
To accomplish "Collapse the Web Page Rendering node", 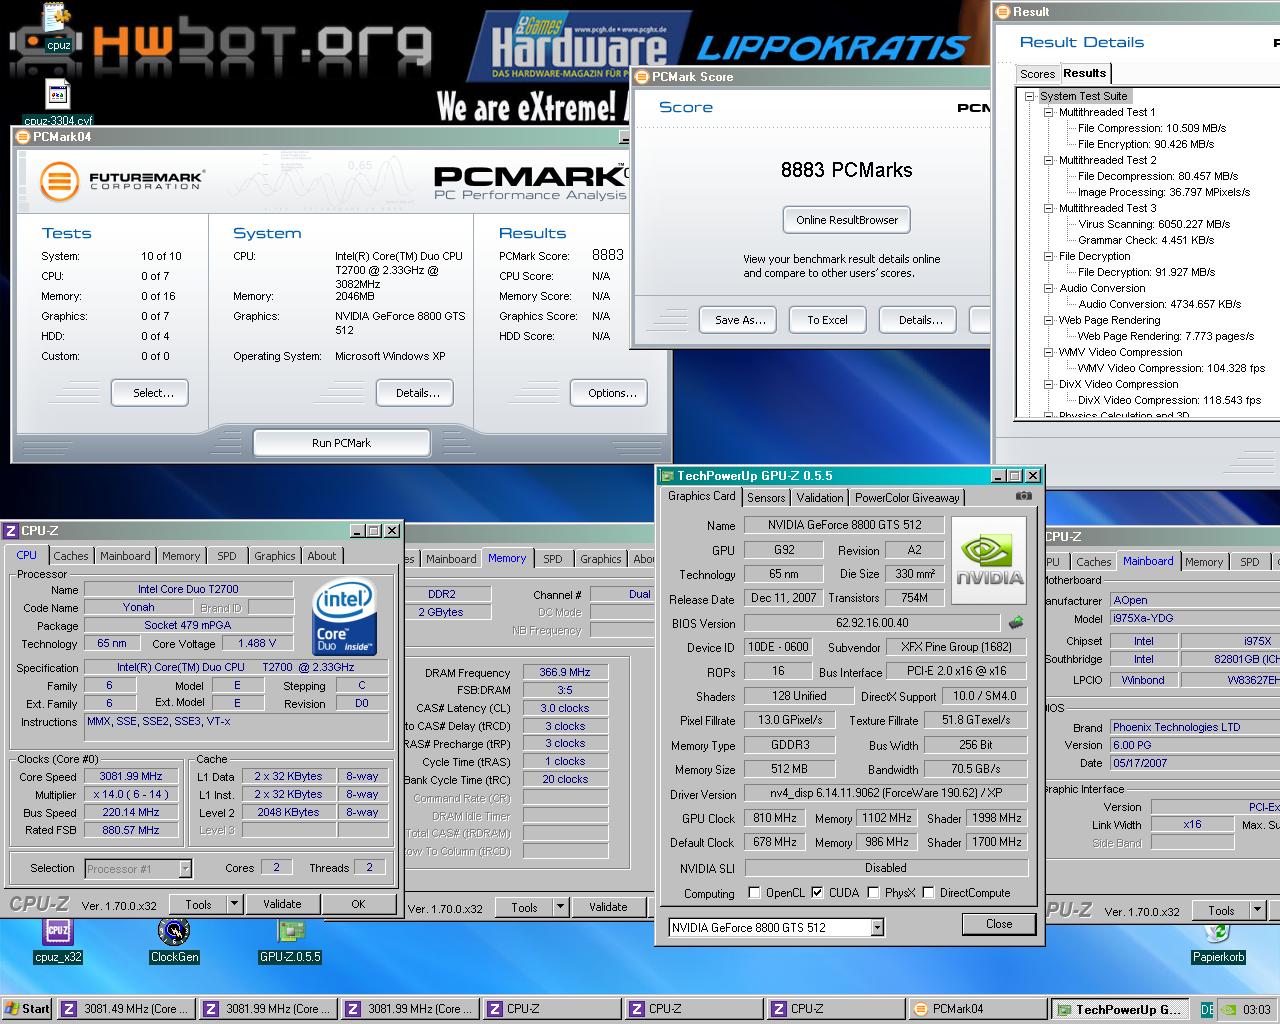I will coord(1049,320).
